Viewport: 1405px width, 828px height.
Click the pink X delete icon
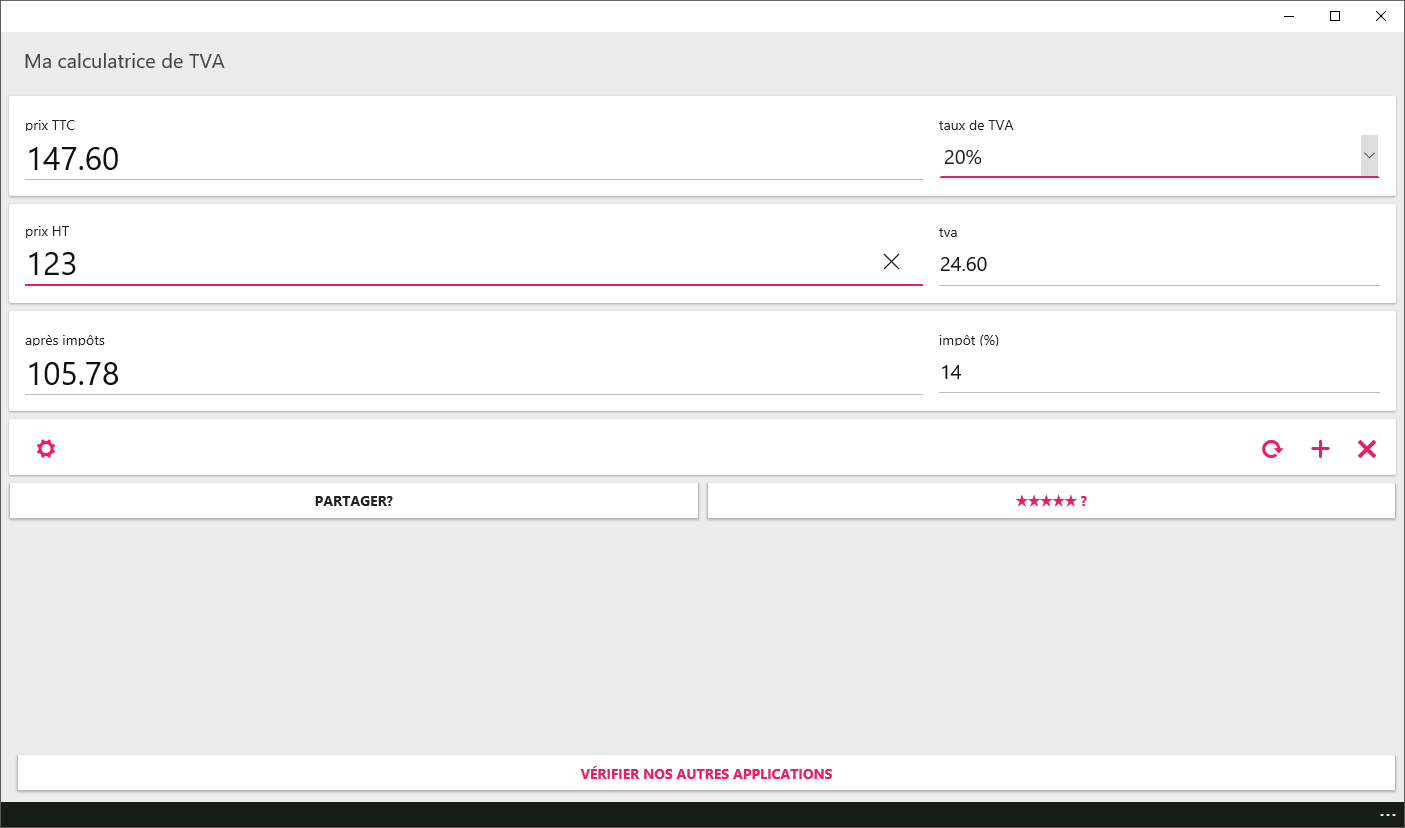[1367, 449]
